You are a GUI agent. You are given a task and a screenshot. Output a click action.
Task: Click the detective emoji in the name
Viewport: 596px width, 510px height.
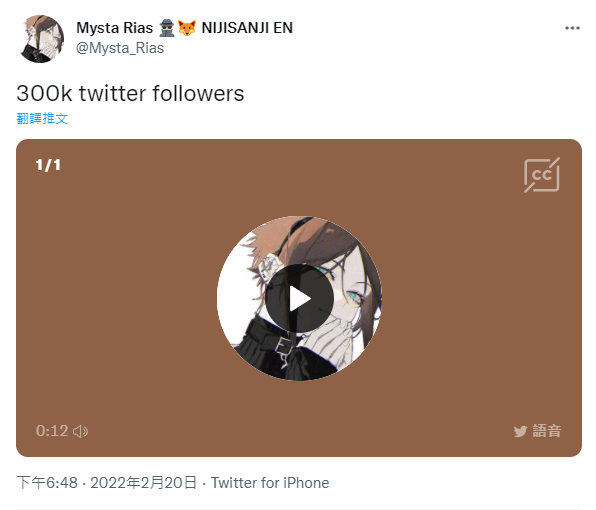pos(166,28)
